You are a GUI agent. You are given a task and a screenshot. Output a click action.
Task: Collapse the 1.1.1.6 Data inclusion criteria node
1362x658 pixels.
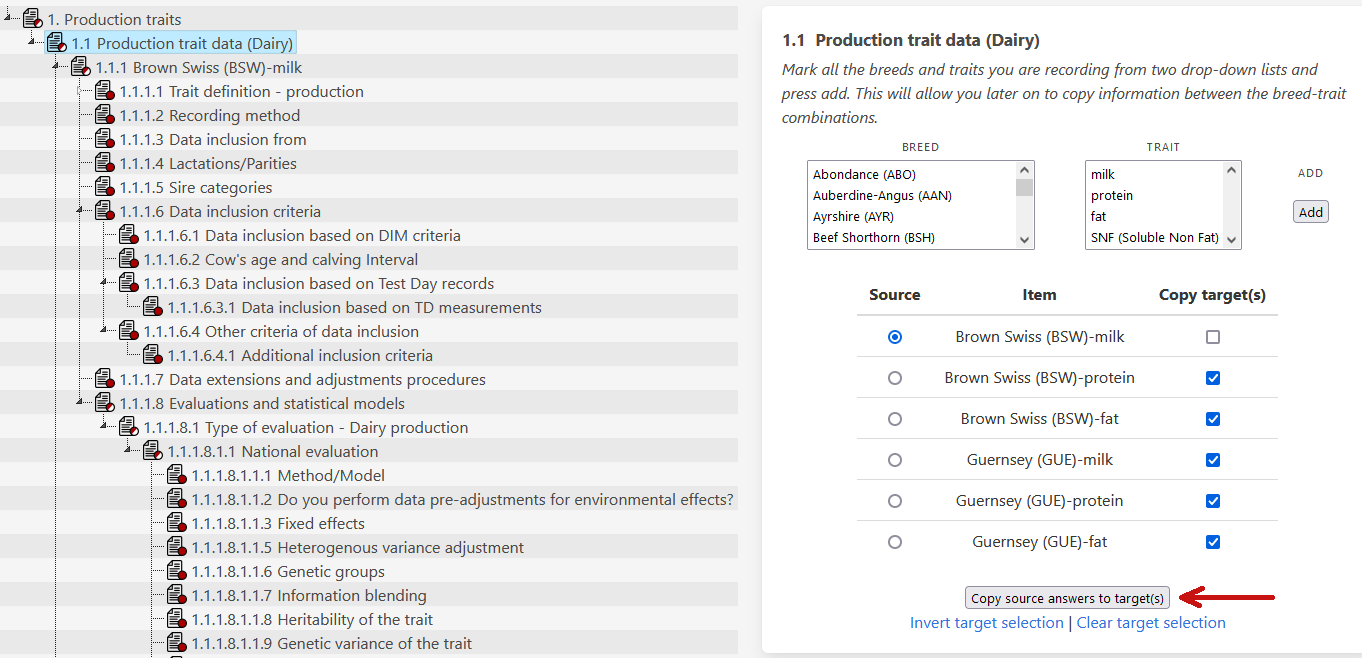click(x=79, y=211)
